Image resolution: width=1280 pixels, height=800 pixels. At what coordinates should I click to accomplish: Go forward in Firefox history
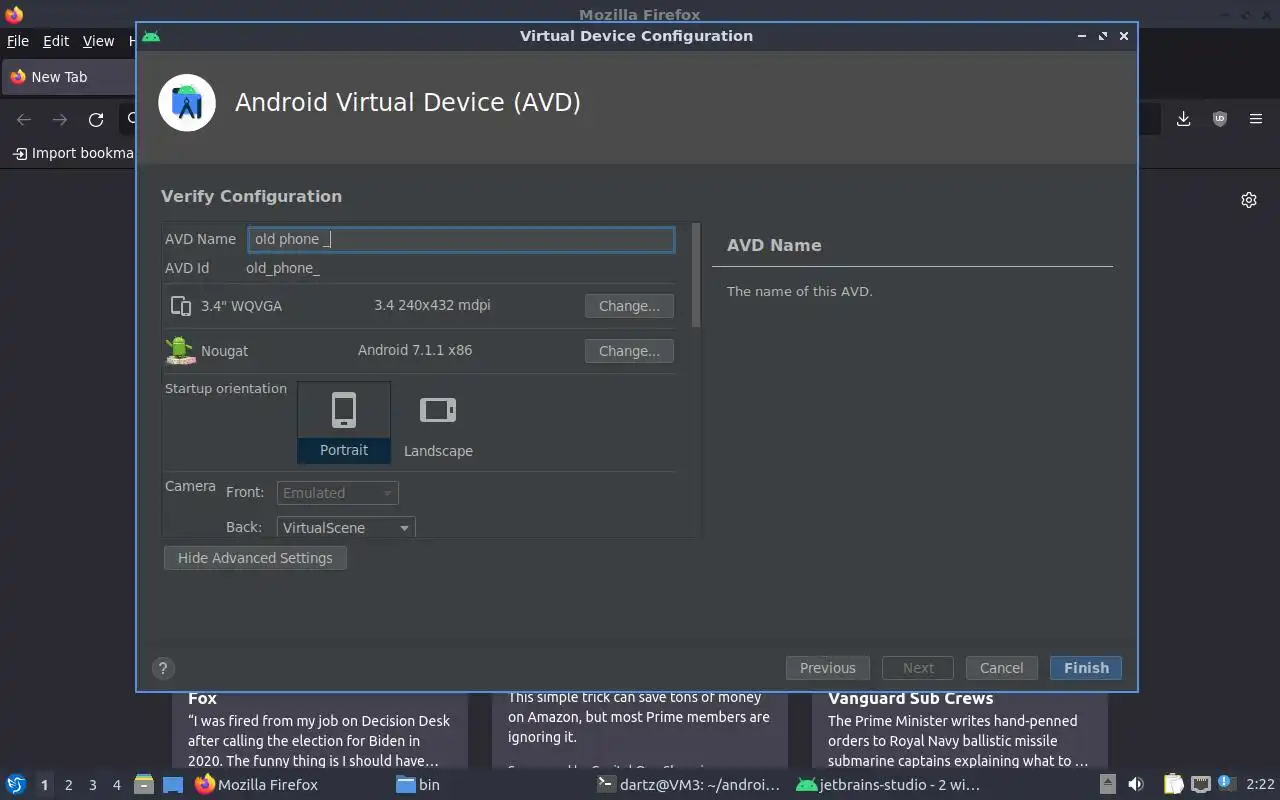pos(60,120)
